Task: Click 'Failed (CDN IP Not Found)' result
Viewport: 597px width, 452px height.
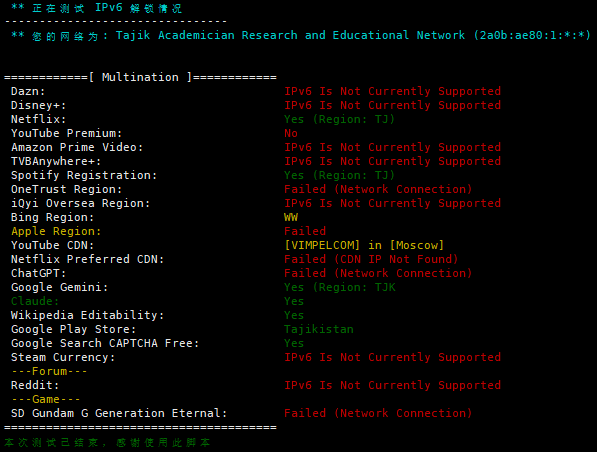Action: point(371,259)
